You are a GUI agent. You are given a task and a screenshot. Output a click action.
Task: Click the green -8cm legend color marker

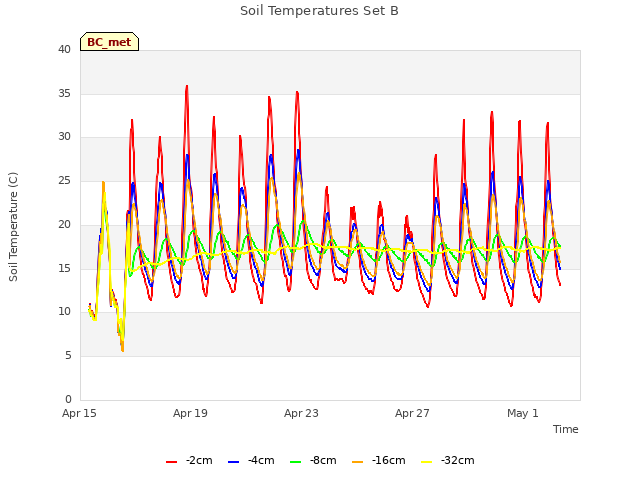[x=296, y=462]
